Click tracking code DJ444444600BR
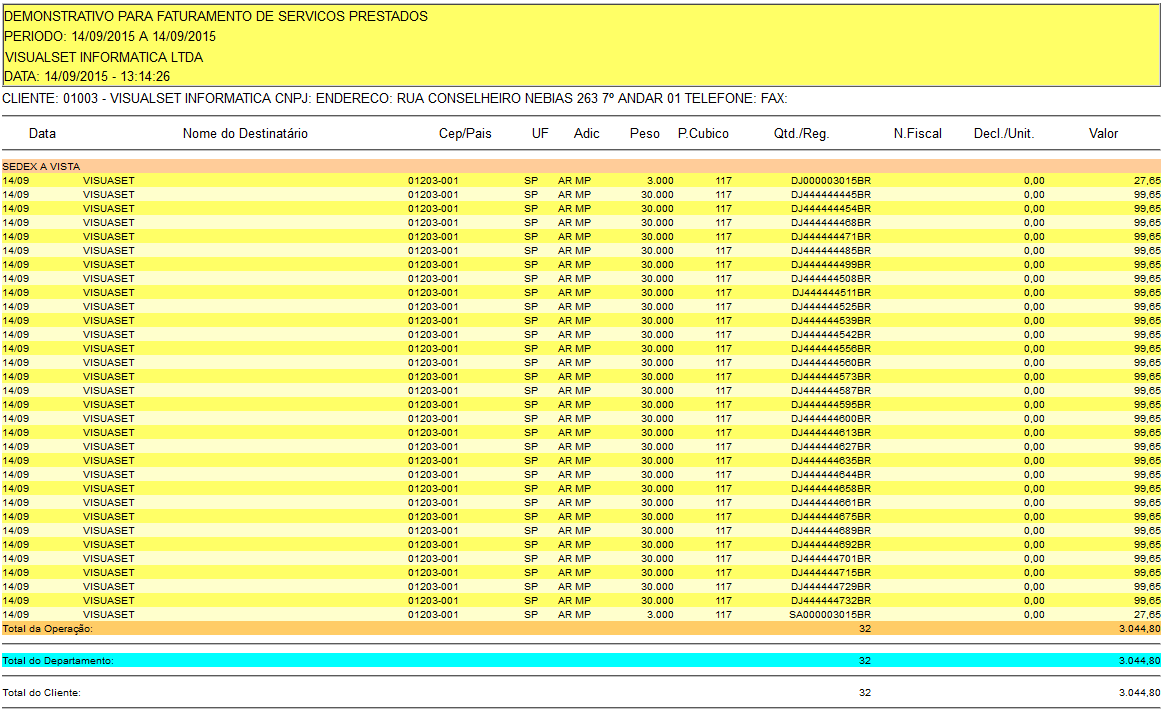Screen dimensions: 1163x710 [x=831, y=418]
